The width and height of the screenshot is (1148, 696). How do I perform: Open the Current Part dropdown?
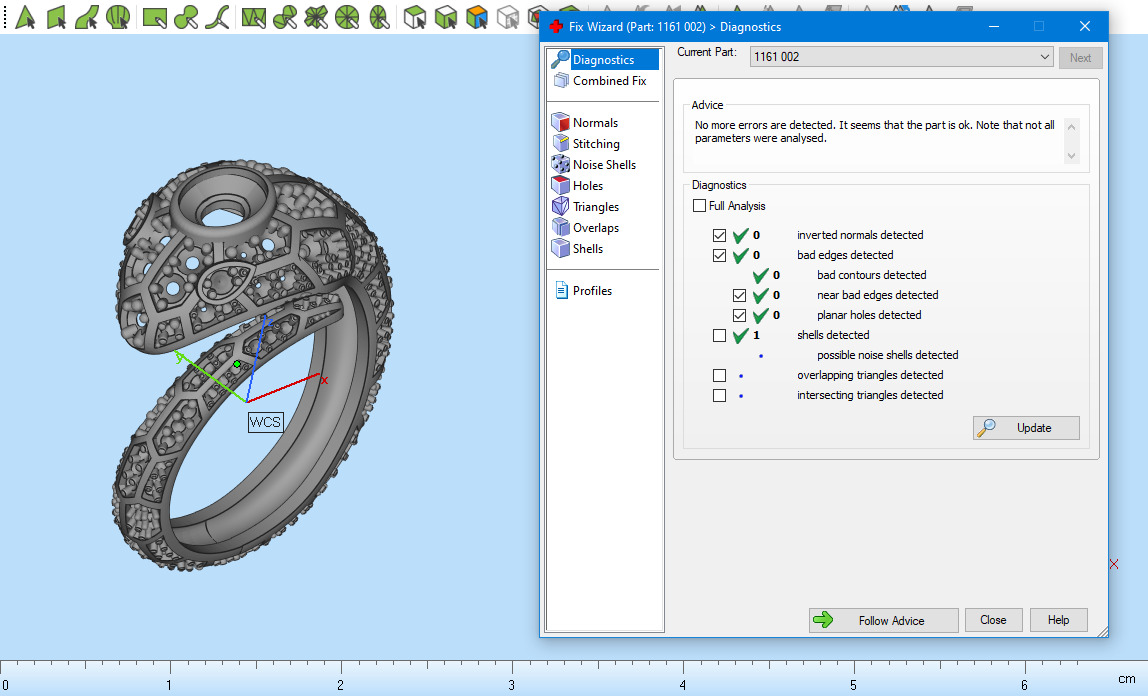[x=901, y=57]
